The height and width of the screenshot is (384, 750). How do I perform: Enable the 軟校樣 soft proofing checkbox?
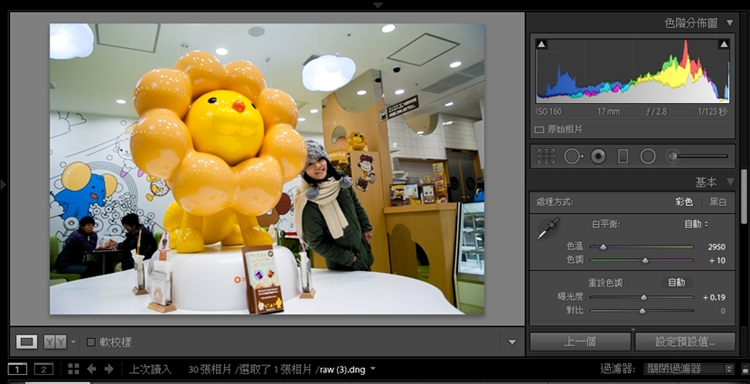tap(91, 342)
